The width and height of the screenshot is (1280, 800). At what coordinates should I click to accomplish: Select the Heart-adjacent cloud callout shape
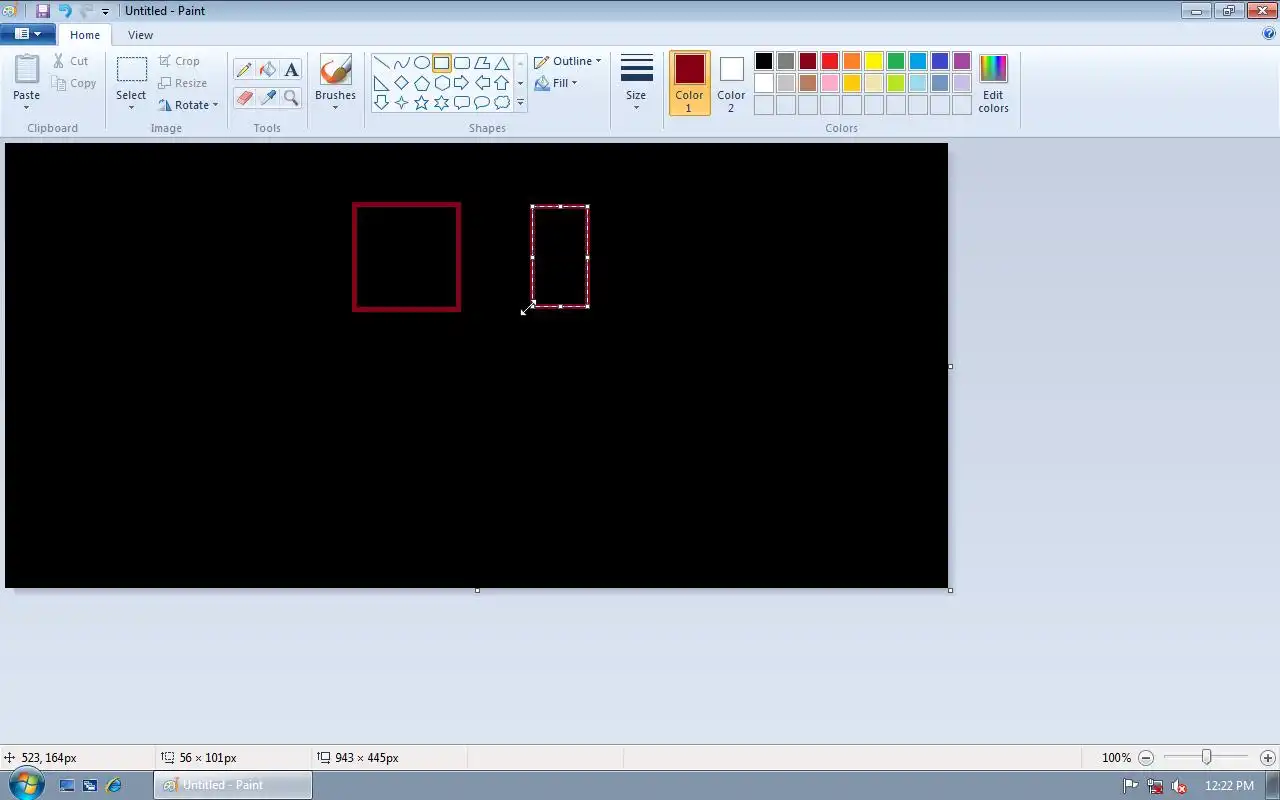pyautogui.click(x=502, y=103)
